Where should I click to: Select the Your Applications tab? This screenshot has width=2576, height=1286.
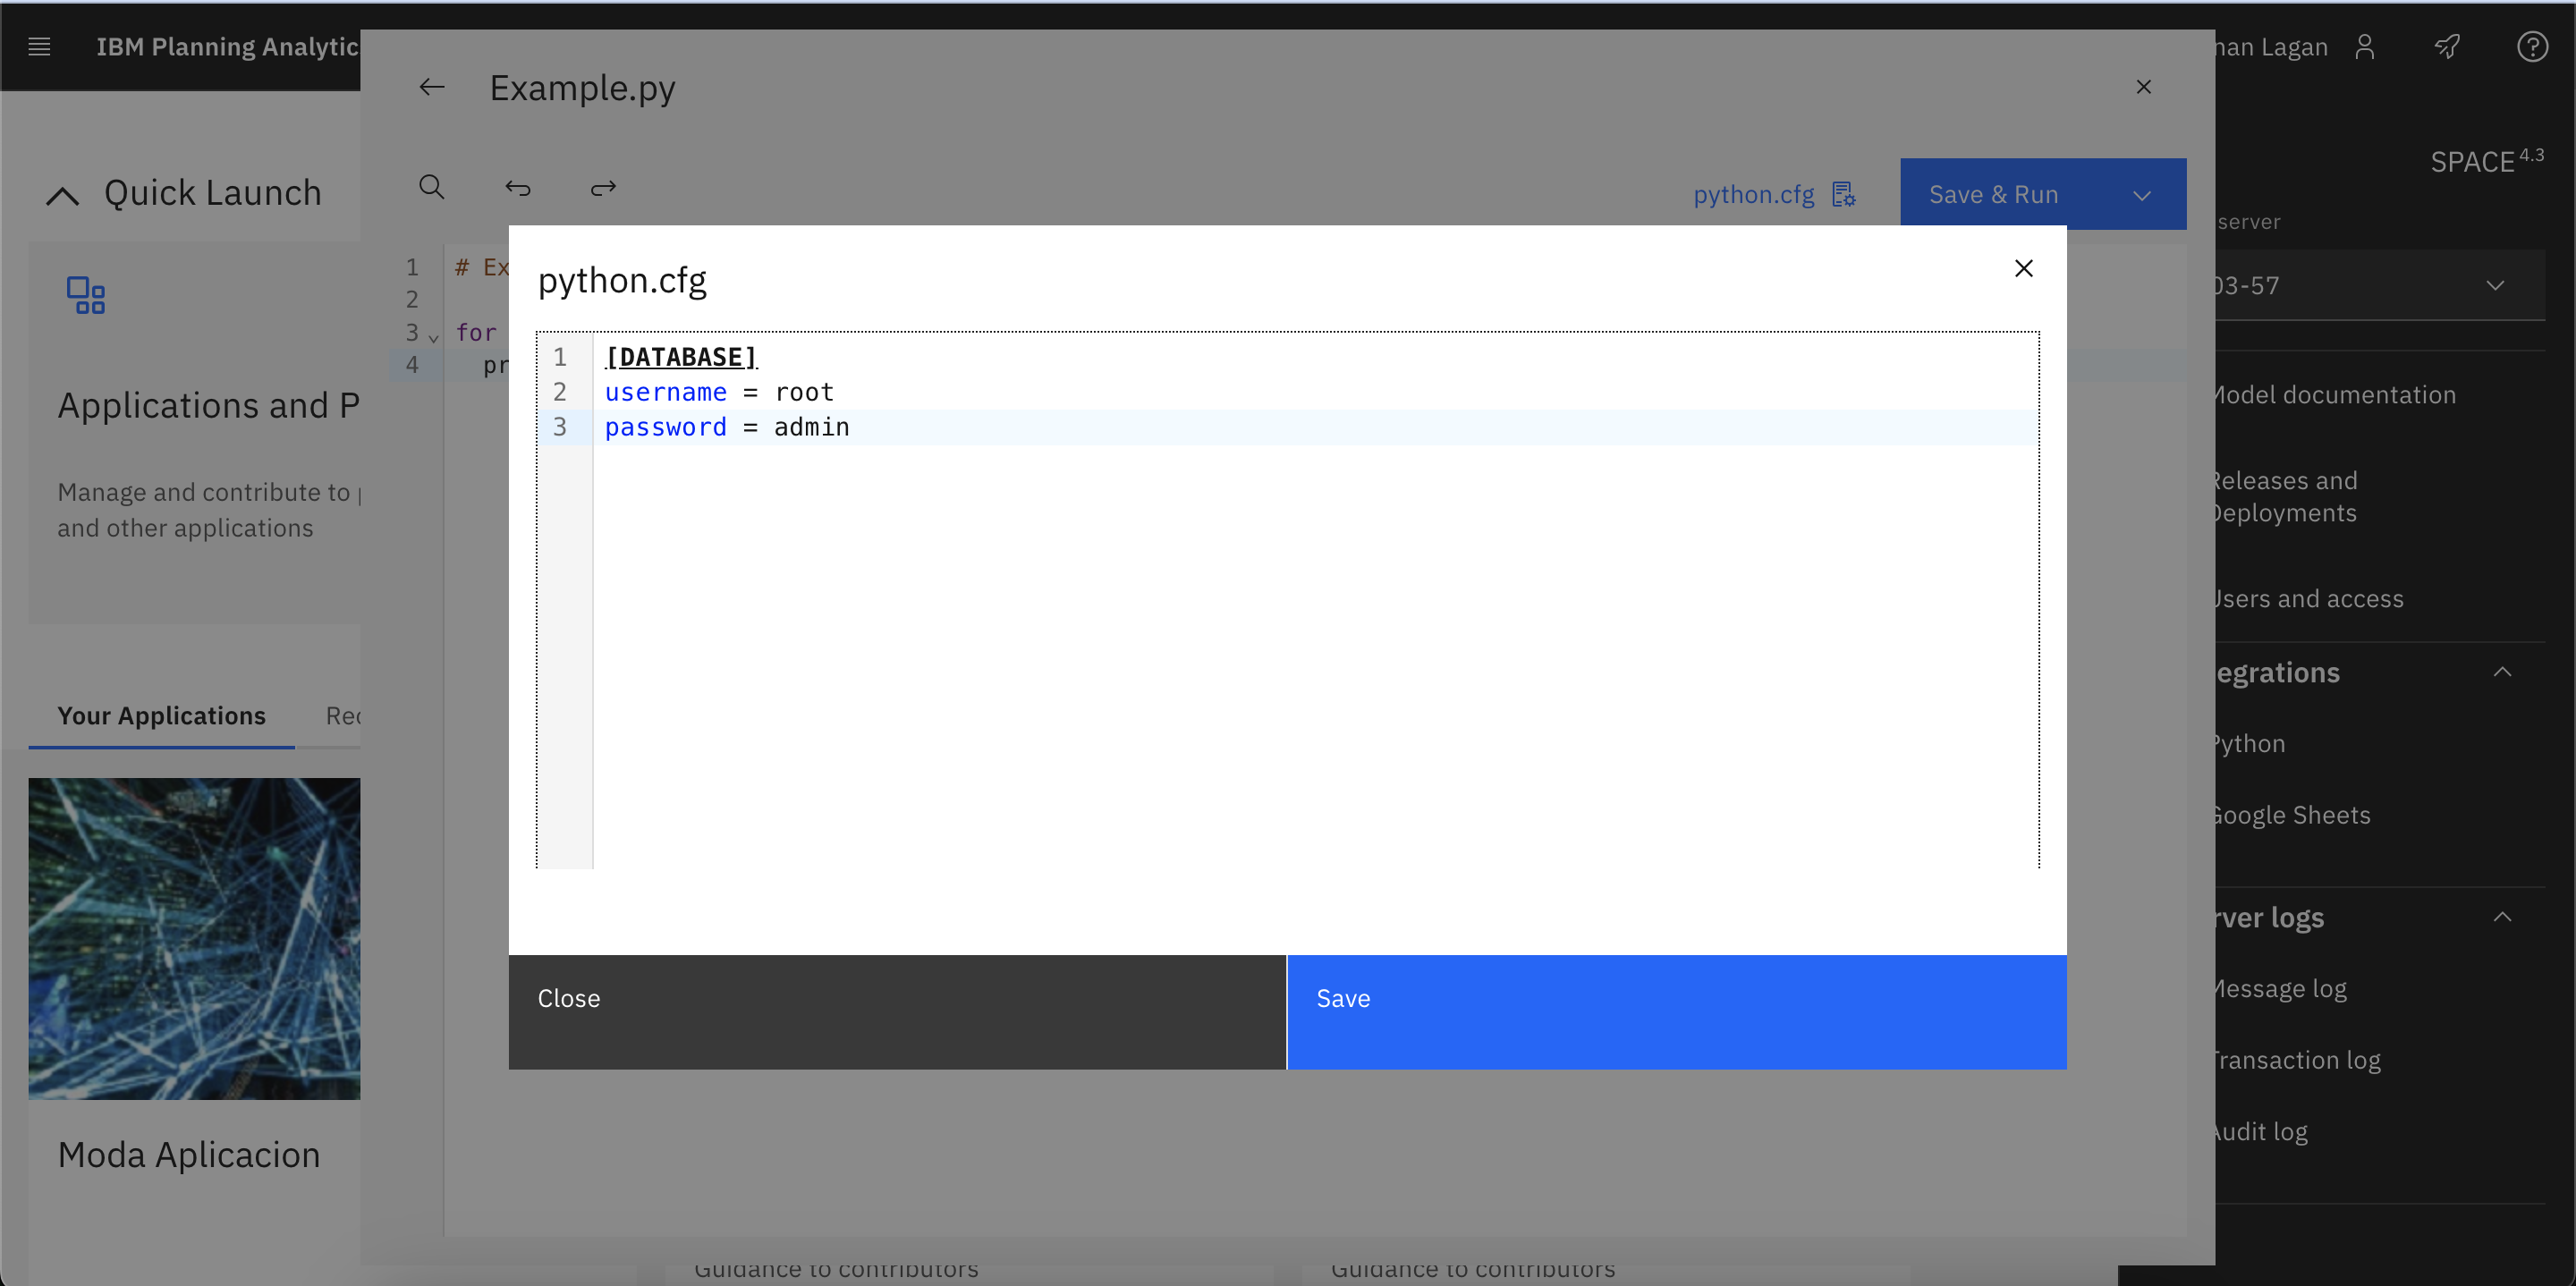(159, 715)
